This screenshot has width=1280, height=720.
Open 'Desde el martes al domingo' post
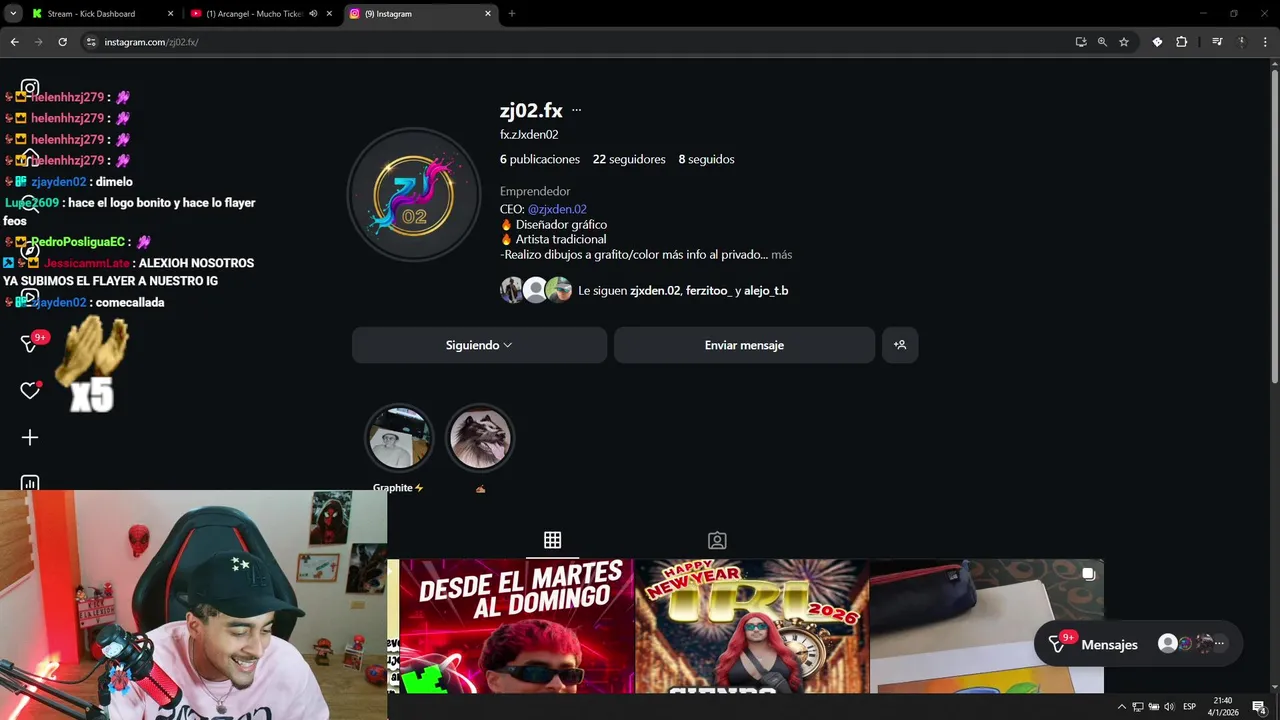tap(517, 626)
